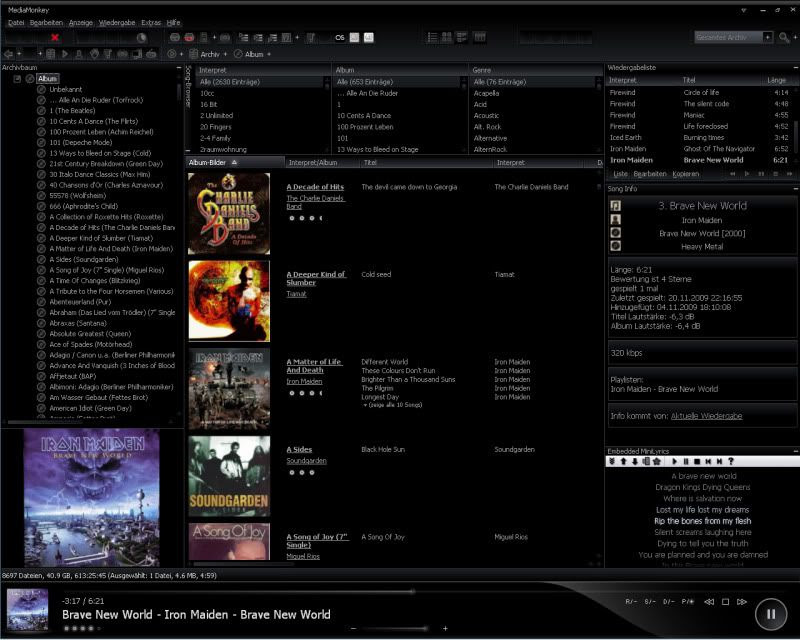Click the artist icon in Song Info

pos(615,219)
